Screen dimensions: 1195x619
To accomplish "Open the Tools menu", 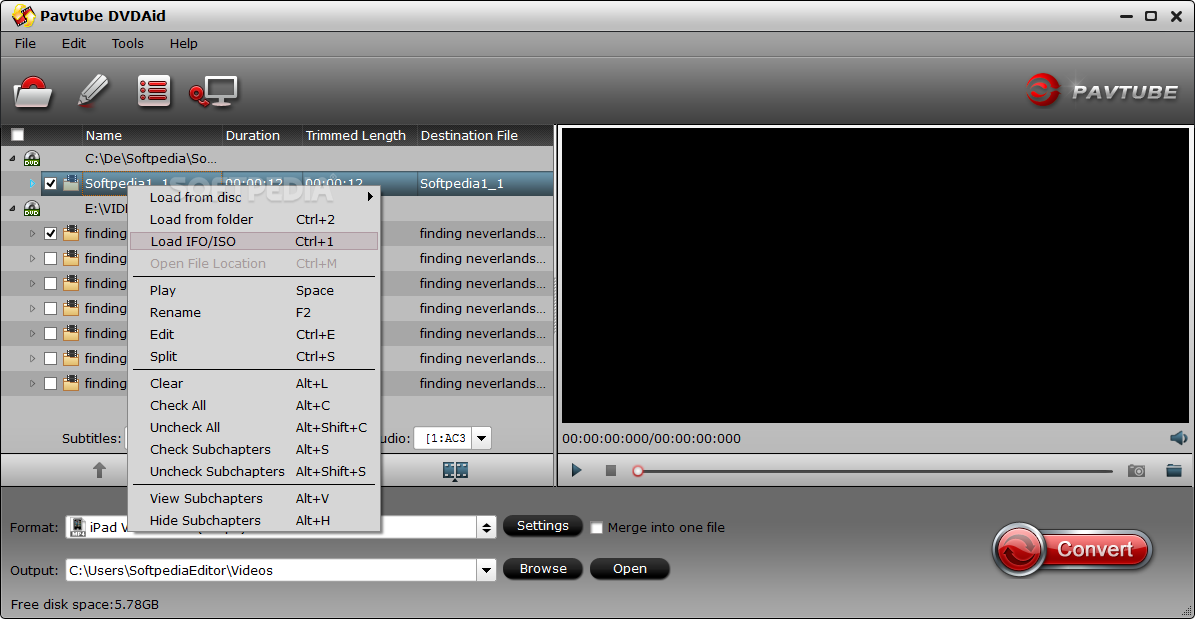I will [127, 43].
